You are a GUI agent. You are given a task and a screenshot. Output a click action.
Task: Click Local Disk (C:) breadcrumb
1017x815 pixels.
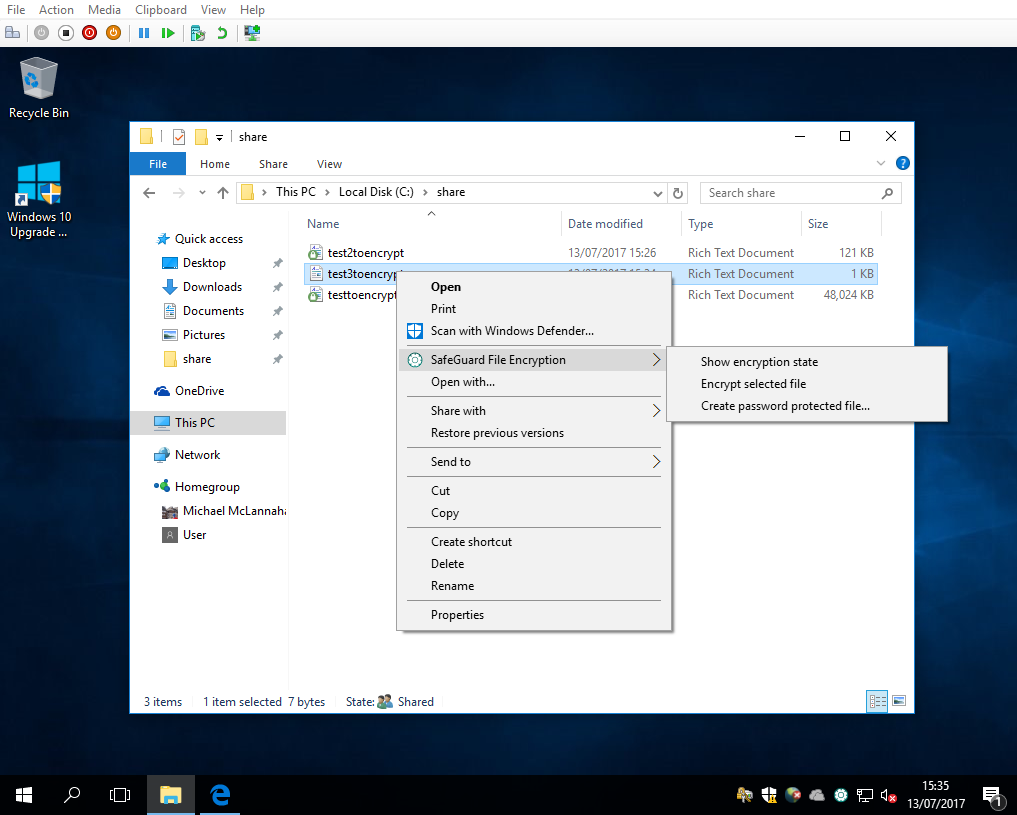tap(376, 192)
